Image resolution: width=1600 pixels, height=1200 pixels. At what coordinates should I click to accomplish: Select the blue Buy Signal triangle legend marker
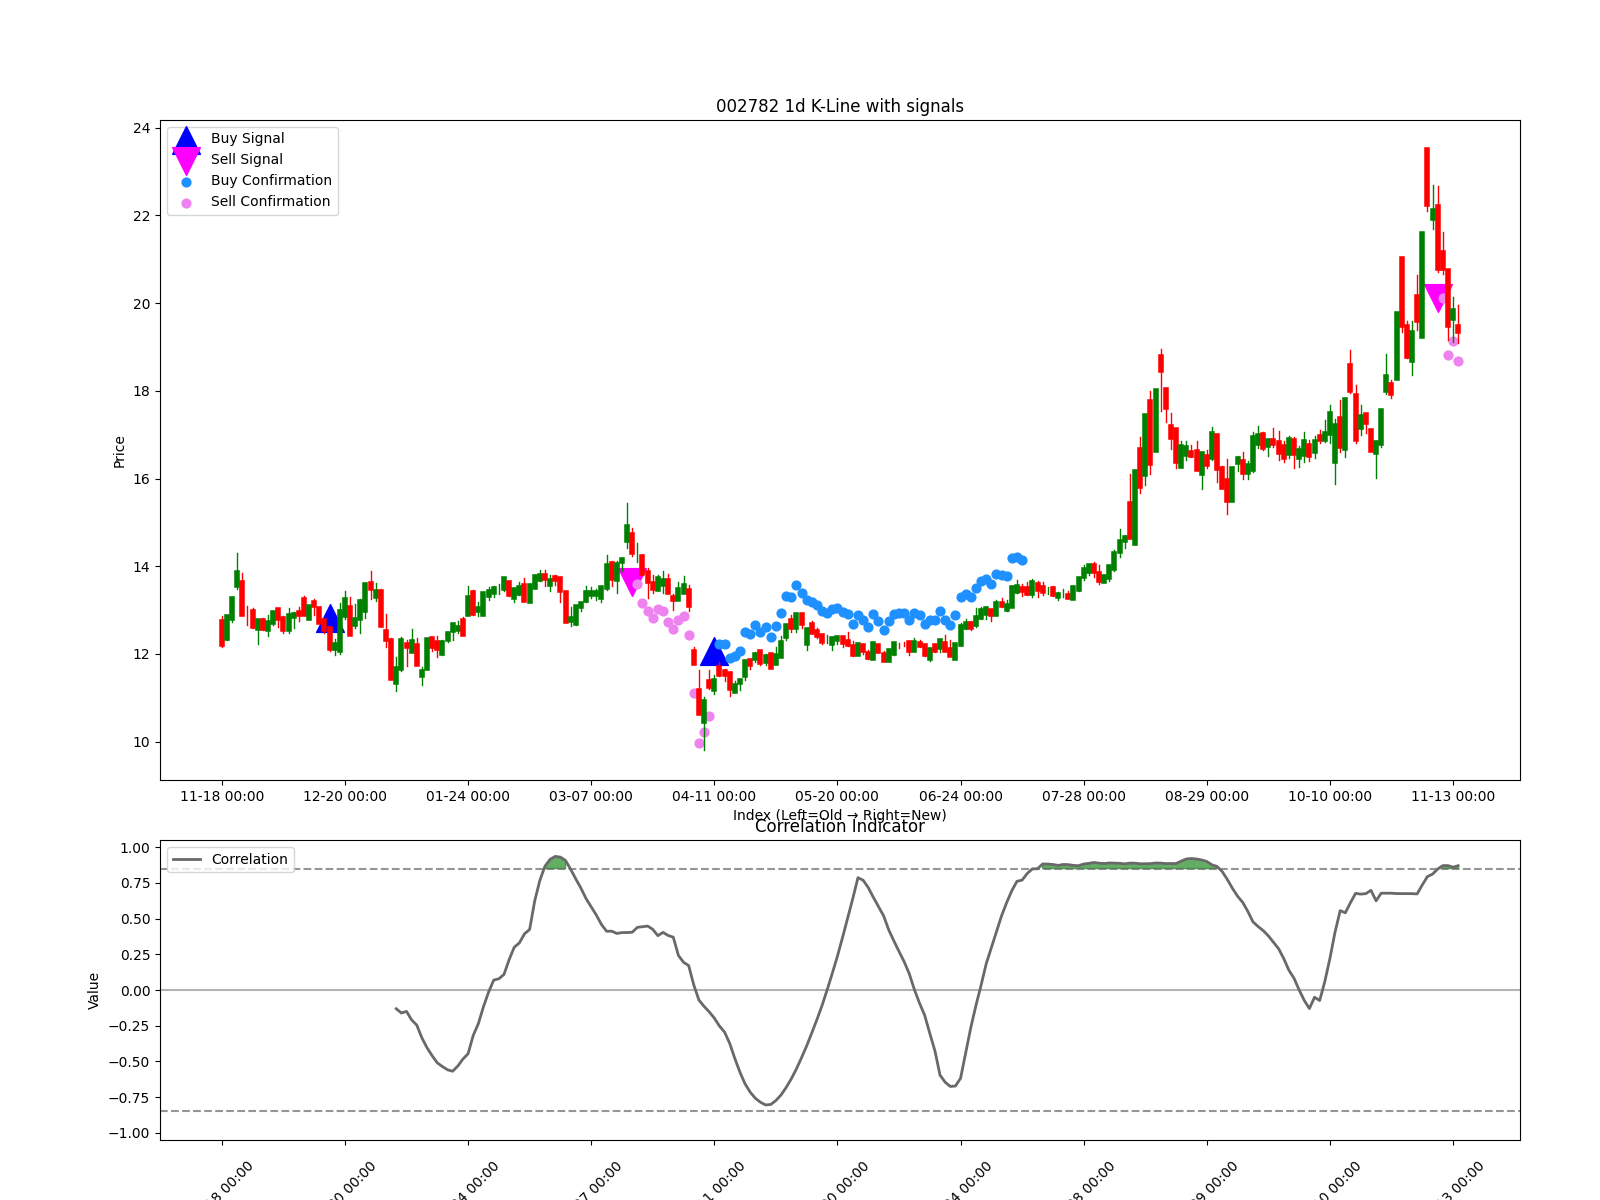tap(185, 138)
